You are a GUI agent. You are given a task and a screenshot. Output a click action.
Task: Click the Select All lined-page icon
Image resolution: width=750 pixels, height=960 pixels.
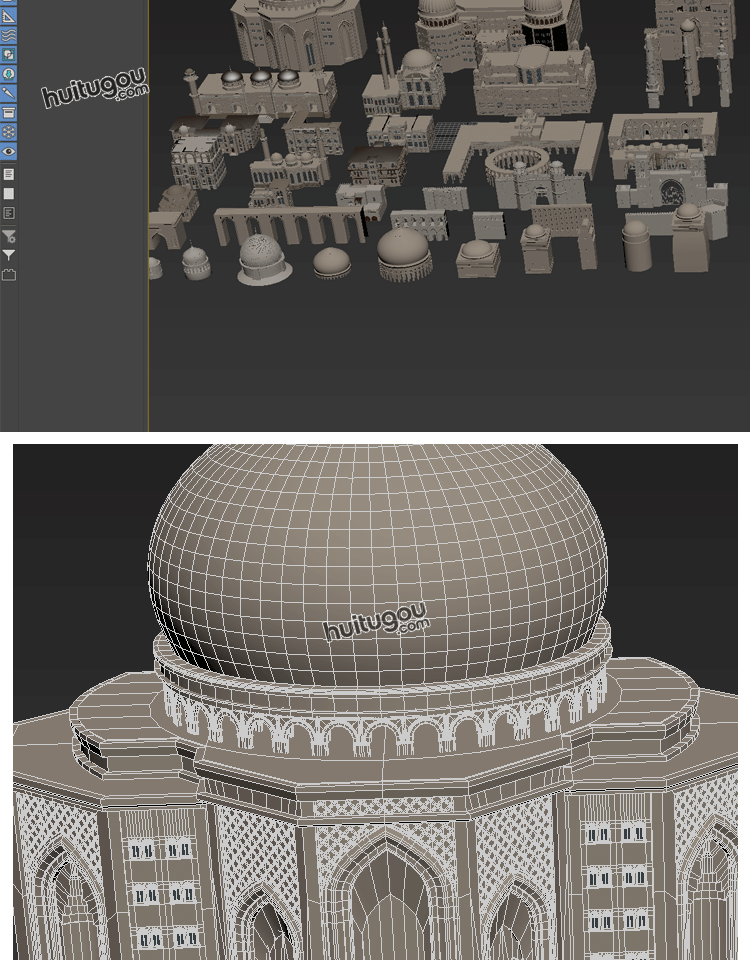pos(8,175)
